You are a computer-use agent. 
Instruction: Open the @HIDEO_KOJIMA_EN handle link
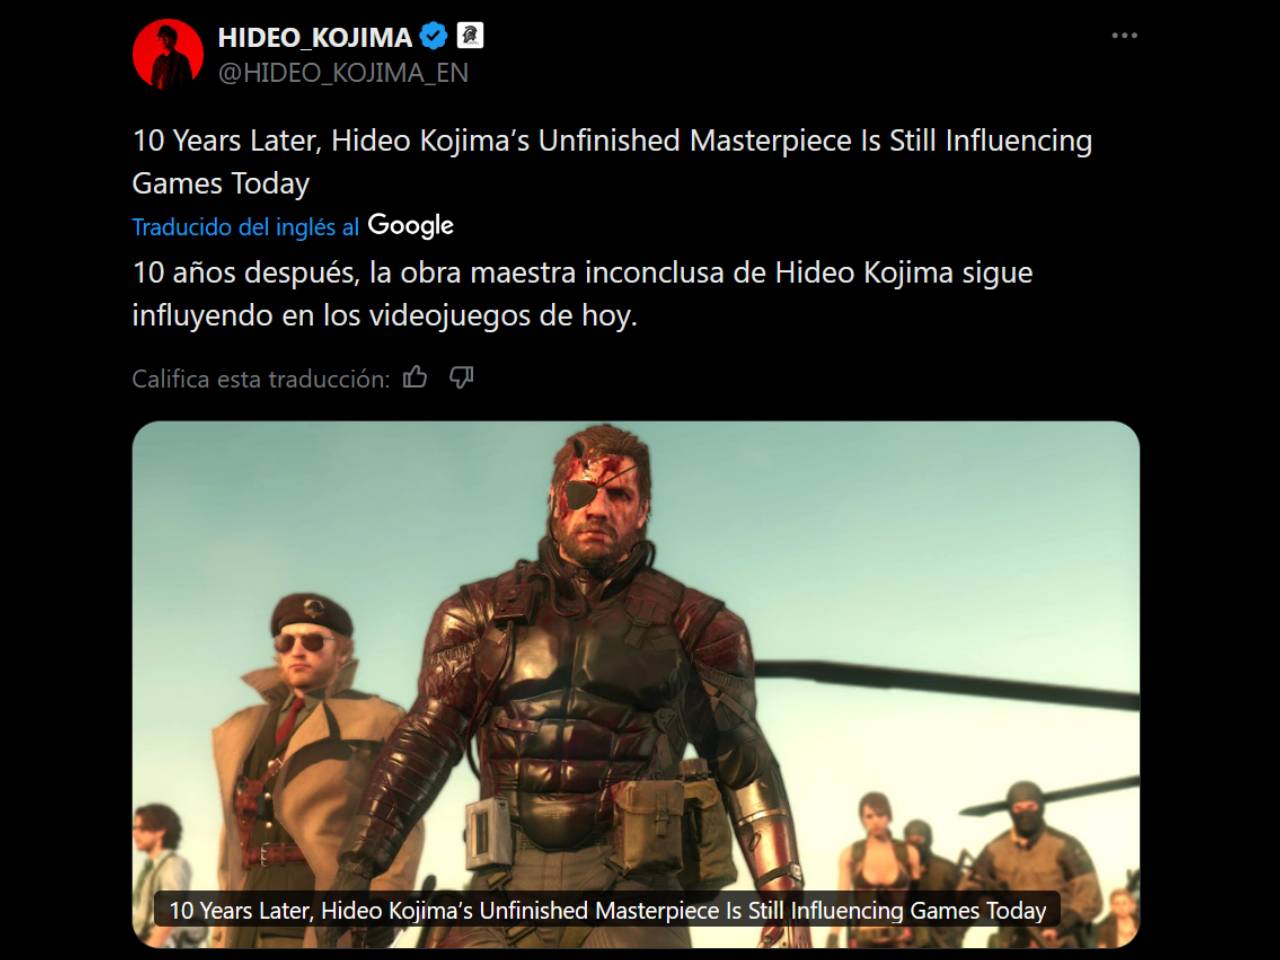pos(343,73)
